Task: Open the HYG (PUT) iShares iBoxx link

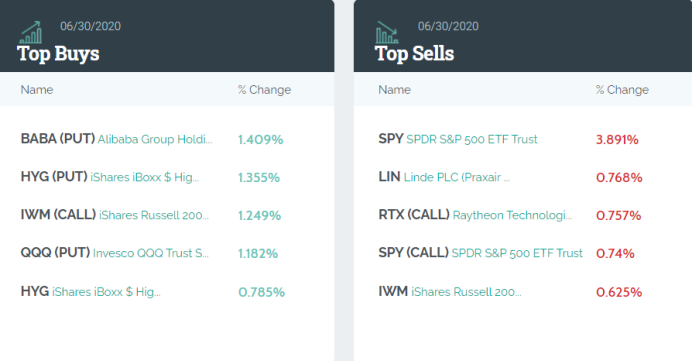Action: click(x=110, y=177)
